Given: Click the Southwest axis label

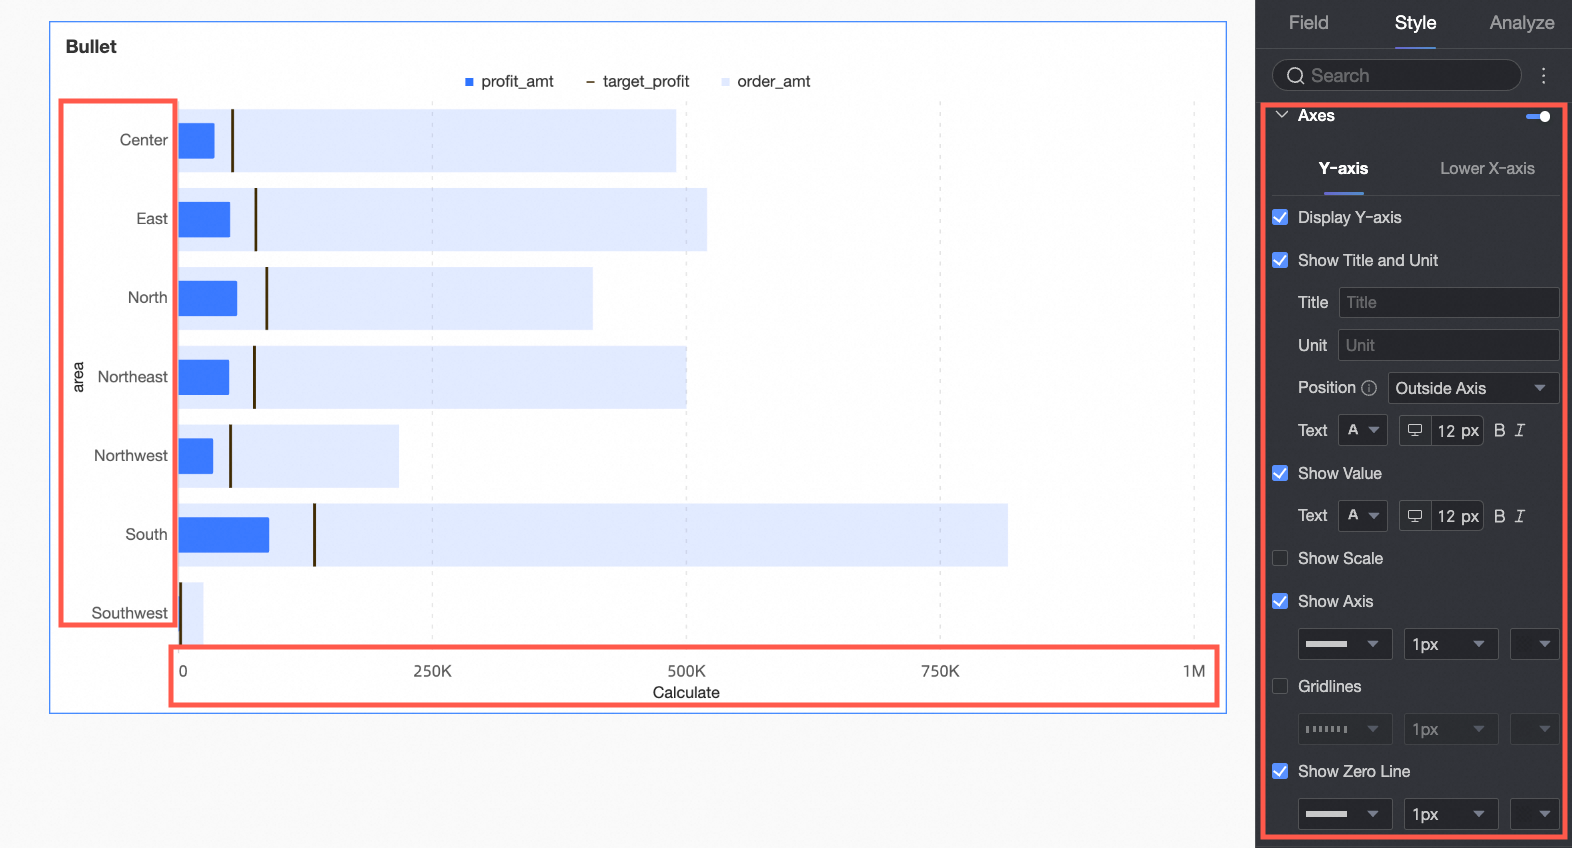Looking at the screenshot, I should point(130,613).
